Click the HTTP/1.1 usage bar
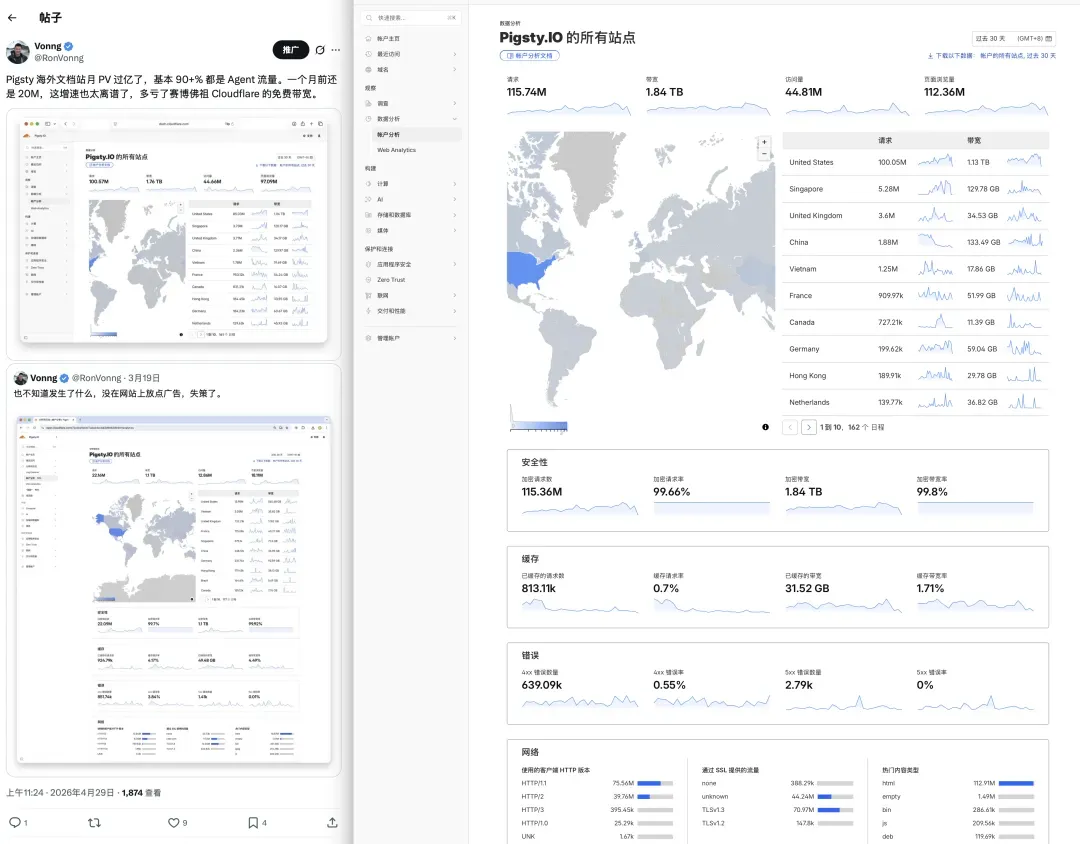 click(x=655, y=783)
